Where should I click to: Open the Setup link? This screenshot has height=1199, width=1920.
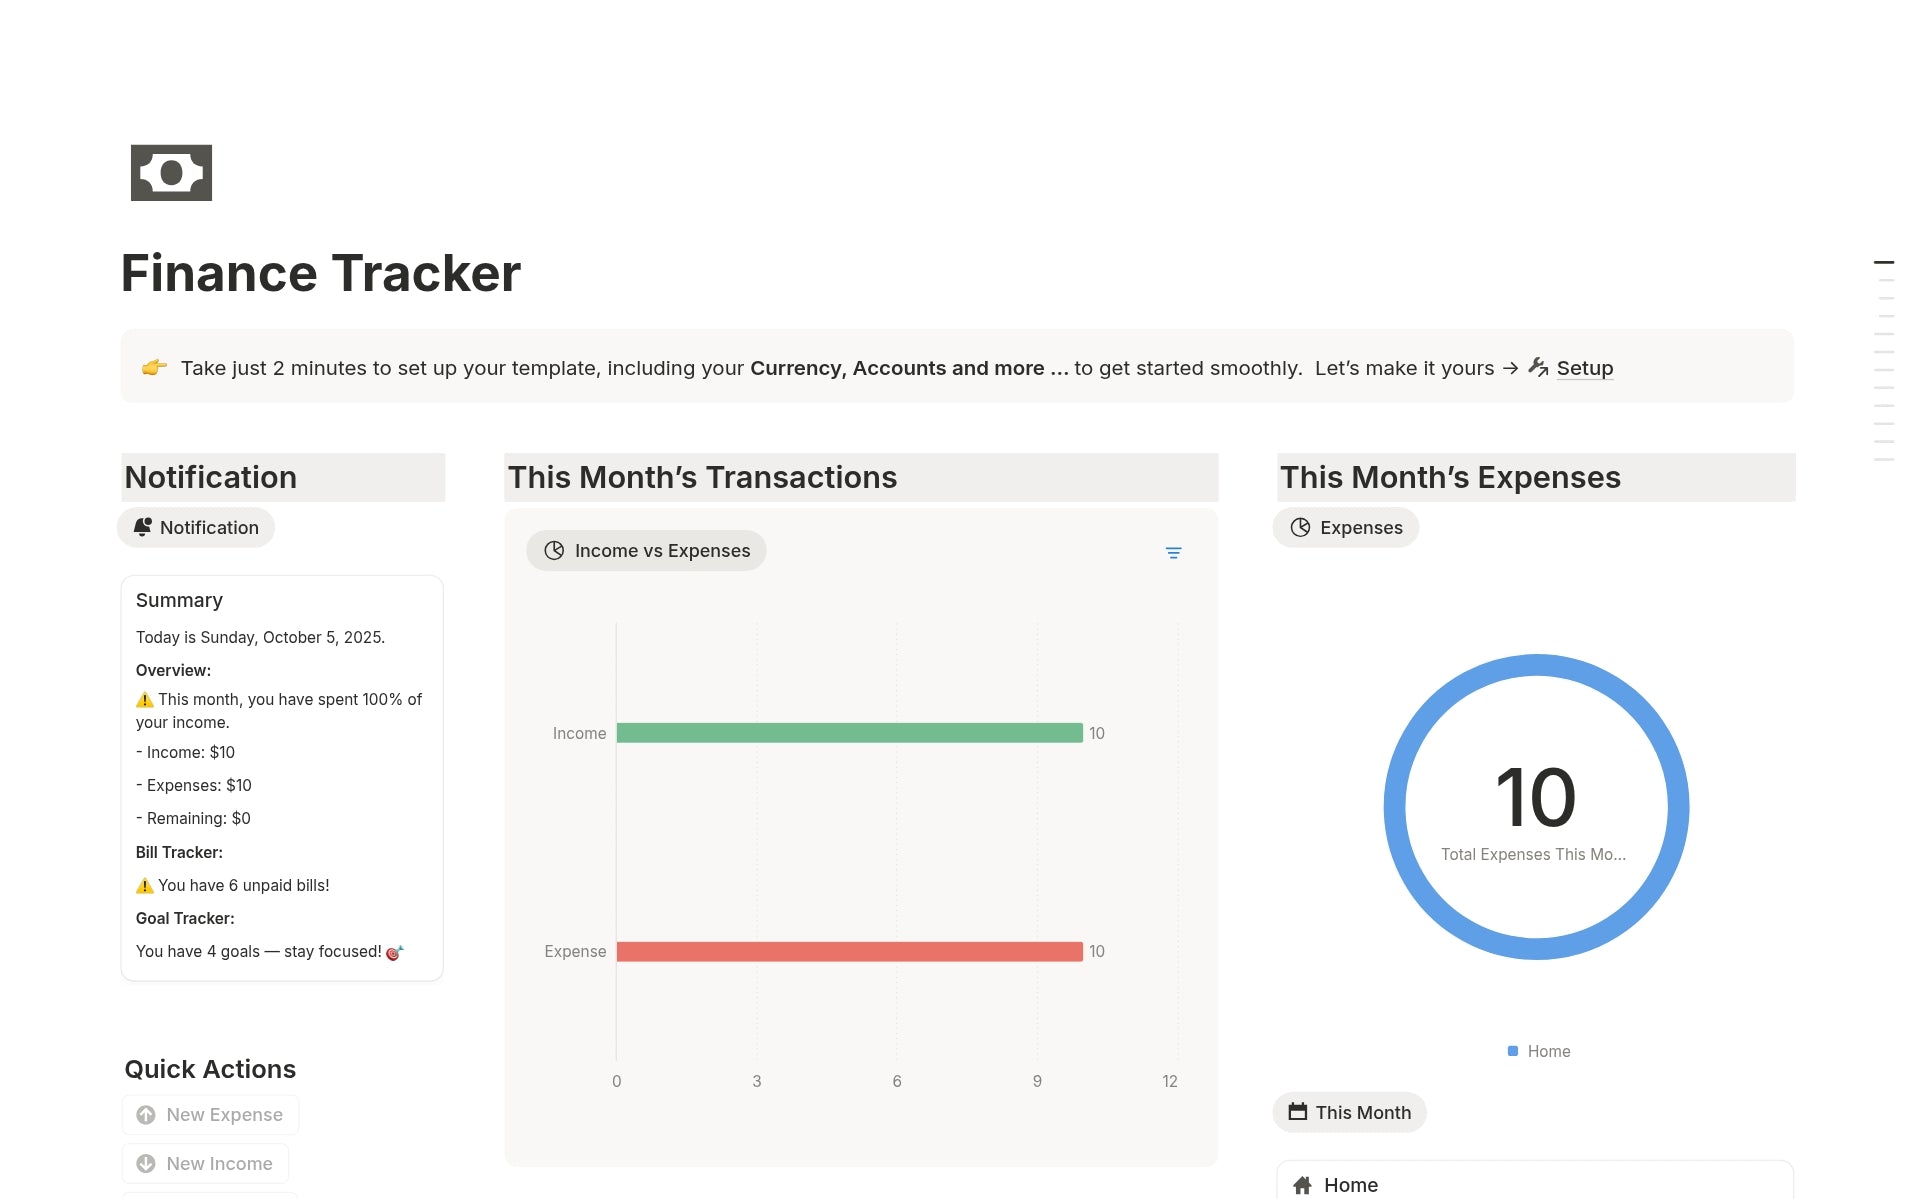pyautogui.click(x=1584, y=368)
